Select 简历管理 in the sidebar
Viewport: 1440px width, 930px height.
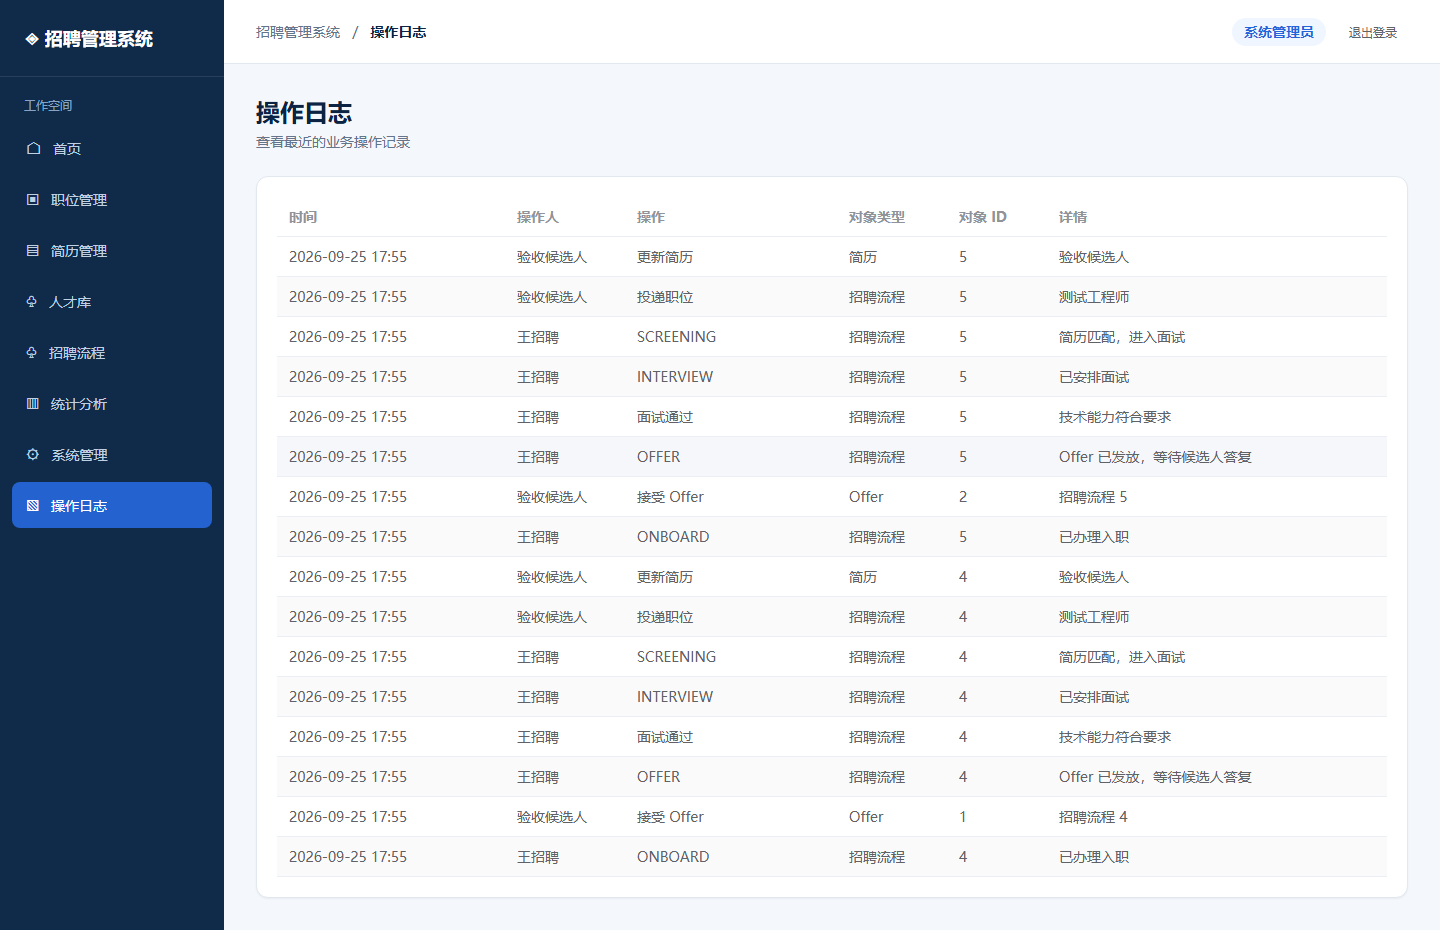pyautogui.click(x=112, y=250)
